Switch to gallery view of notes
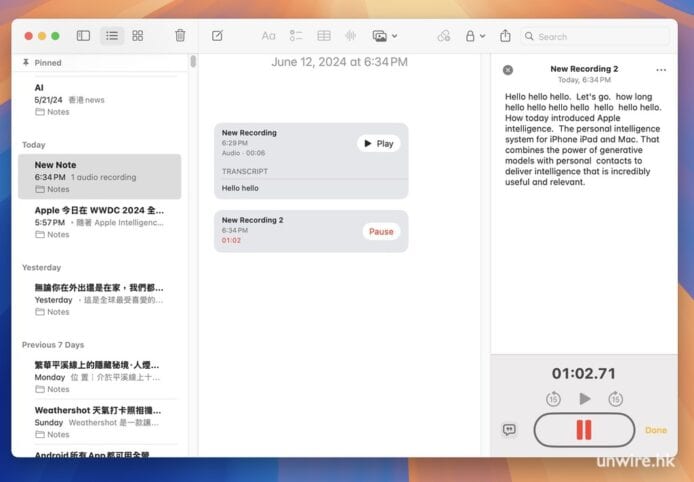Viewport: 694px width, 482px height. pos(138,36)
